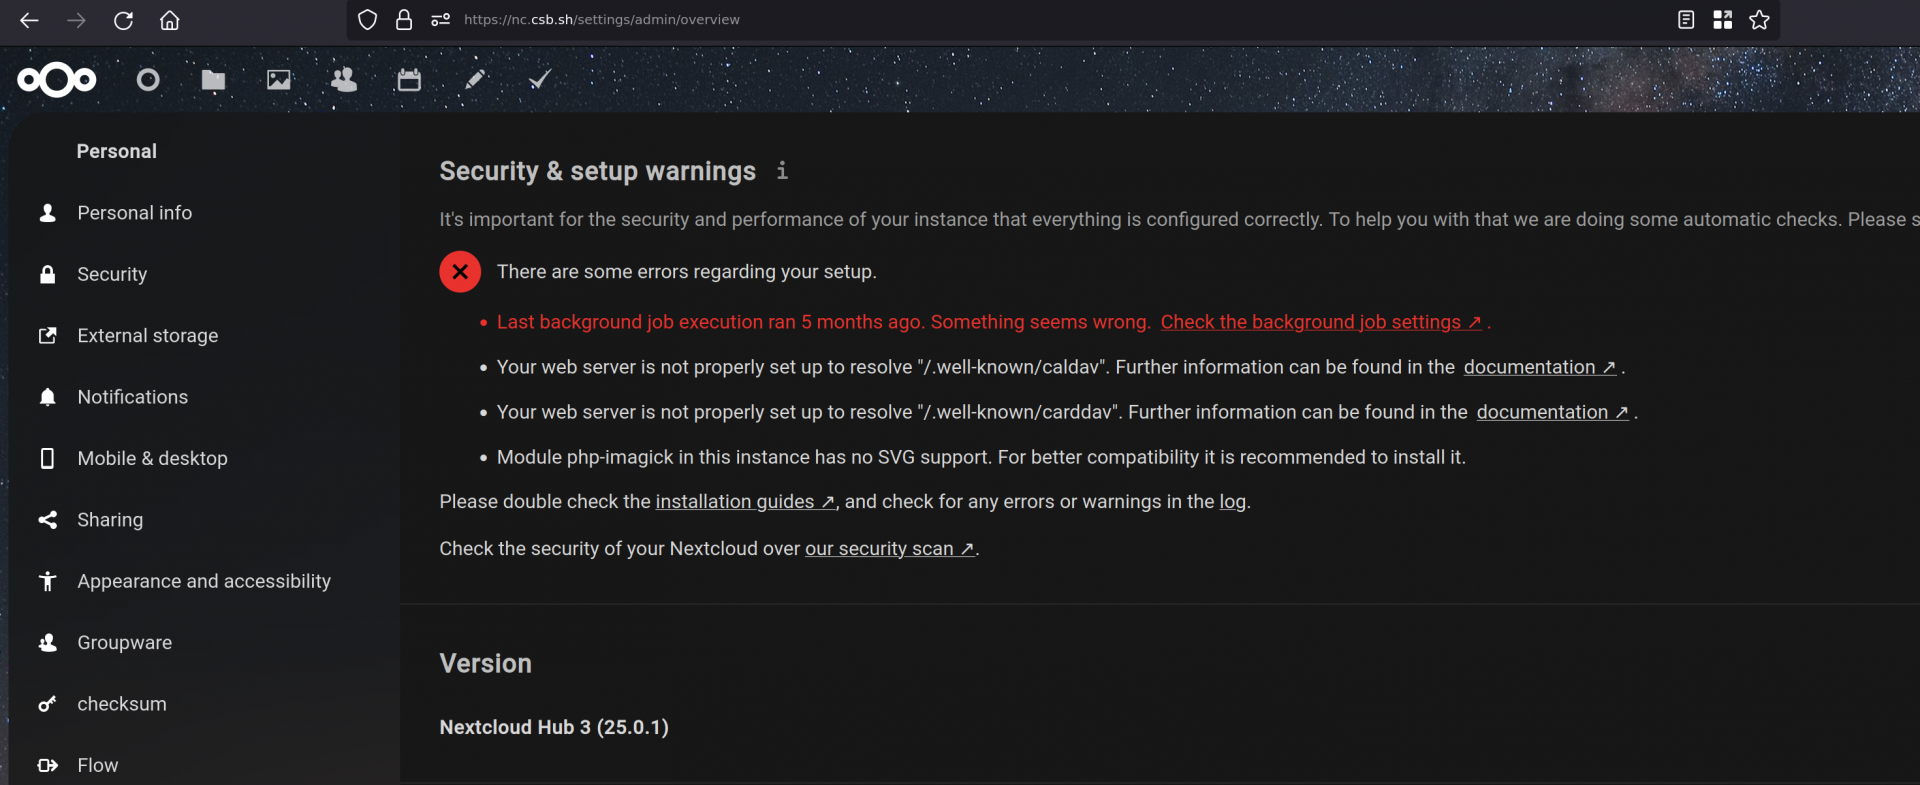Open the Dashboard circle icon
This screenshot has height=785, width=1920.
148,80
